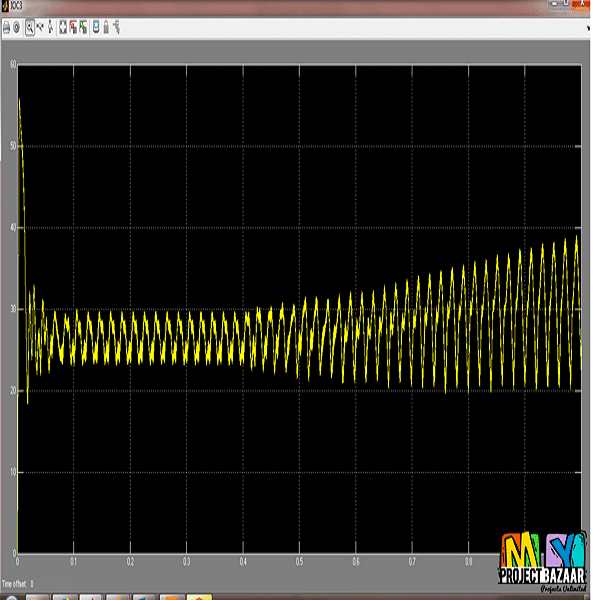This screenshot has width=600, height=600.
Task: Select the Zoom magnifier tool
Action: tap(30, 28)
